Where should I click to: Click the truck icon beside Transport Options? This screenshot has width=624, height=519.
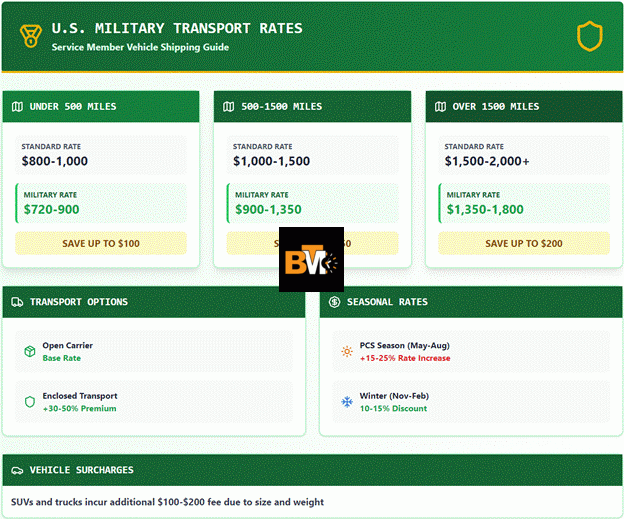tap(17, 302)
